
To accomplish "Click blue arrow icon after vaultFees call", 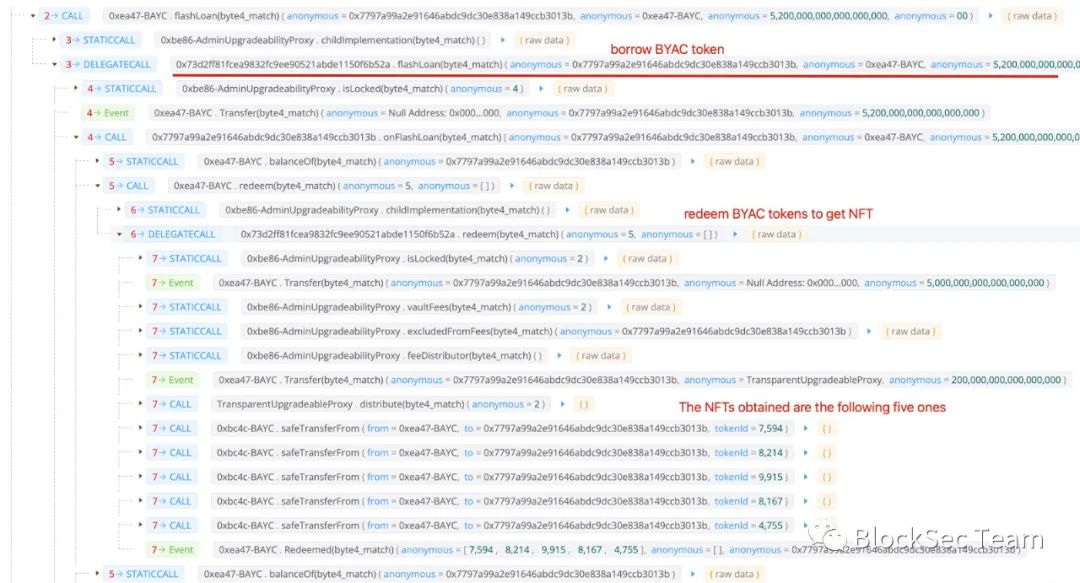I will click(609, 307).
